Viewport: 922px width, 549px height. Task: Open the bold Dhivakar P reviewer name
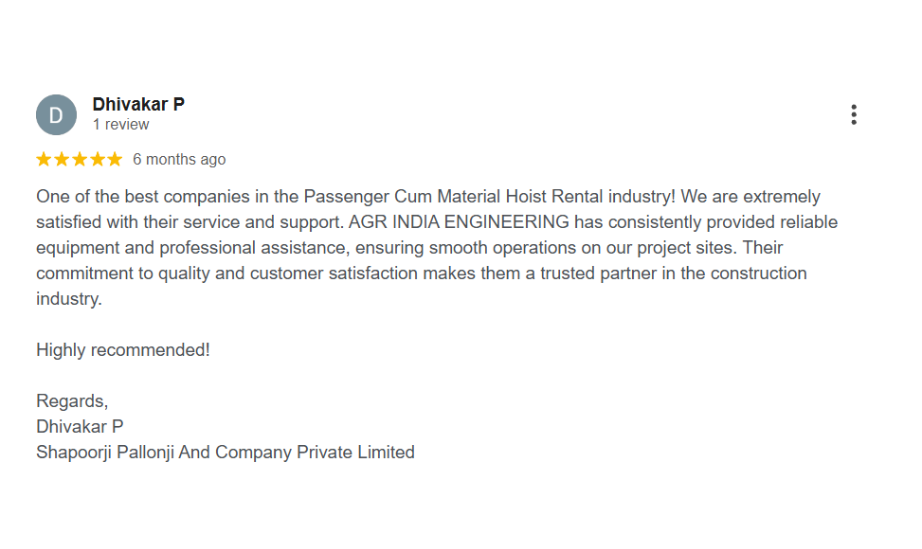pos(138,104)
